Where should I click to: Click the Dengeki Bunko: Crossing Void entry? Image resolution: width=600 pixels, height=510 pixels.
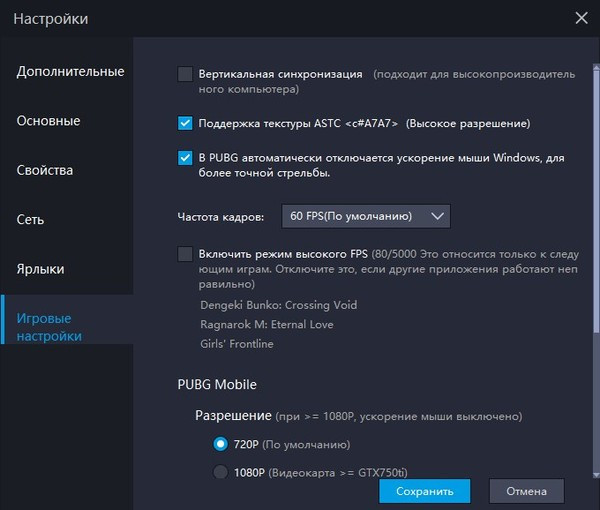(x=278, y=305)
